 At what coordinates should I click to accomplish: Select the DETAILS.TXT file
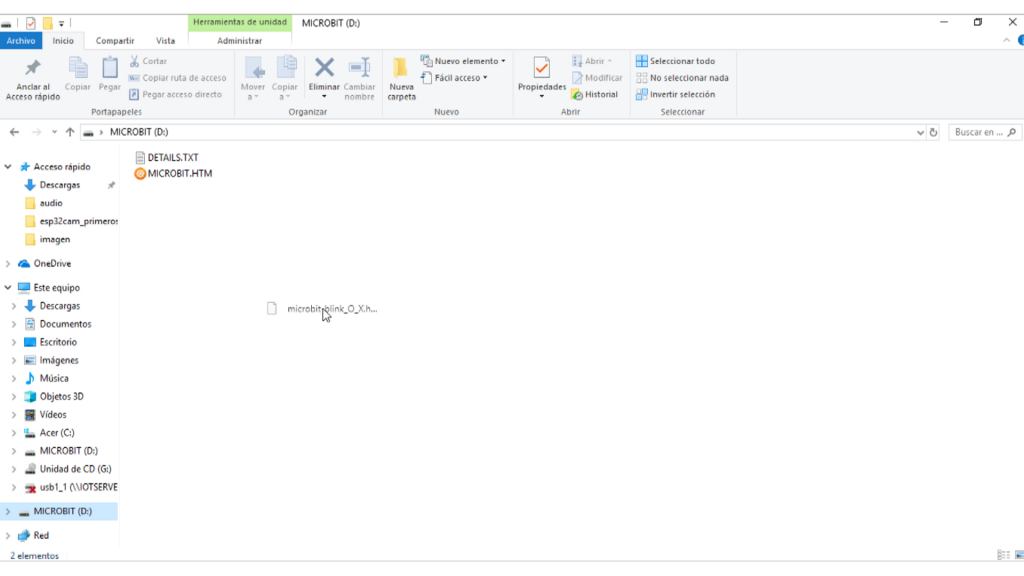coord(172,158)
